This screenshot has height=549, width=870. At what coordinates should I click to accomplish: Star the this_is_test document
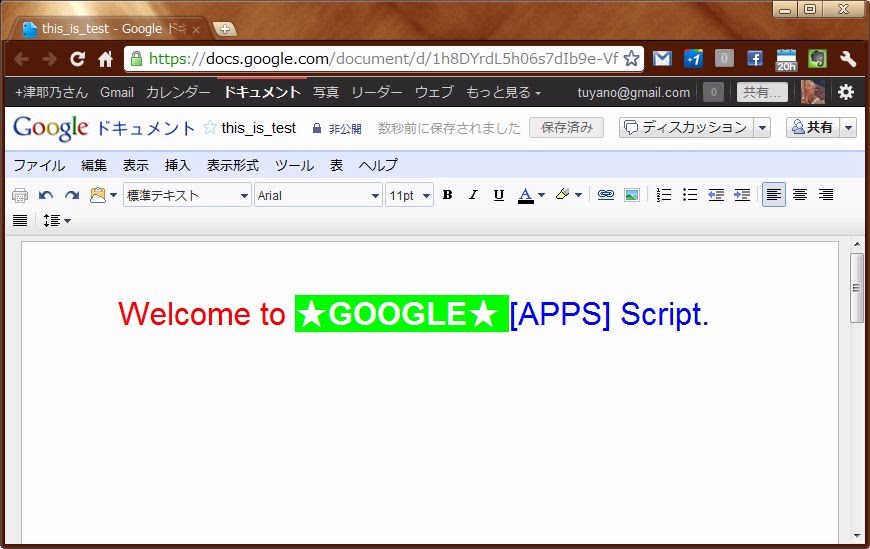[x=210, y=128]
